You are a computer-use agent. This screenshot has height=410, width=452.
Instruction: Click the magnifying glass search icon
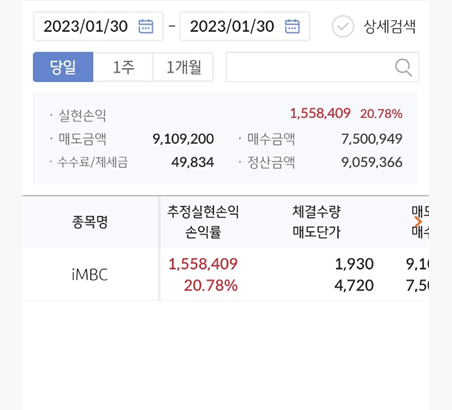point(403,68)
